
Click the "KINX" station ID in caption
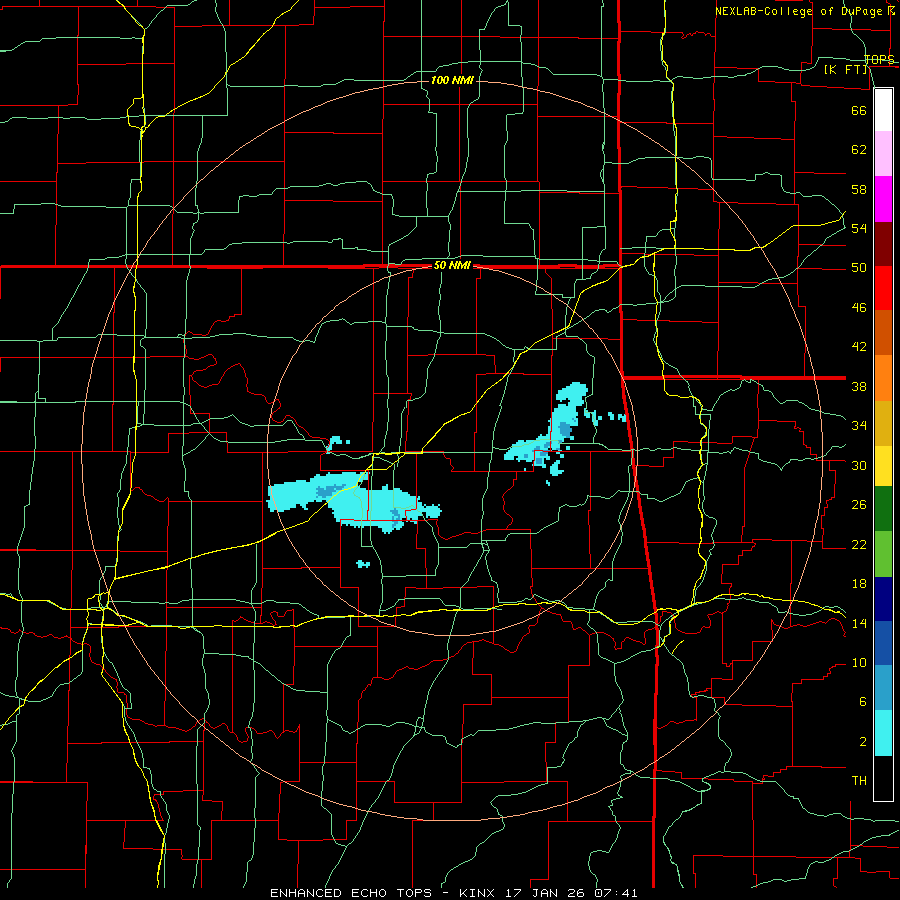476,893
